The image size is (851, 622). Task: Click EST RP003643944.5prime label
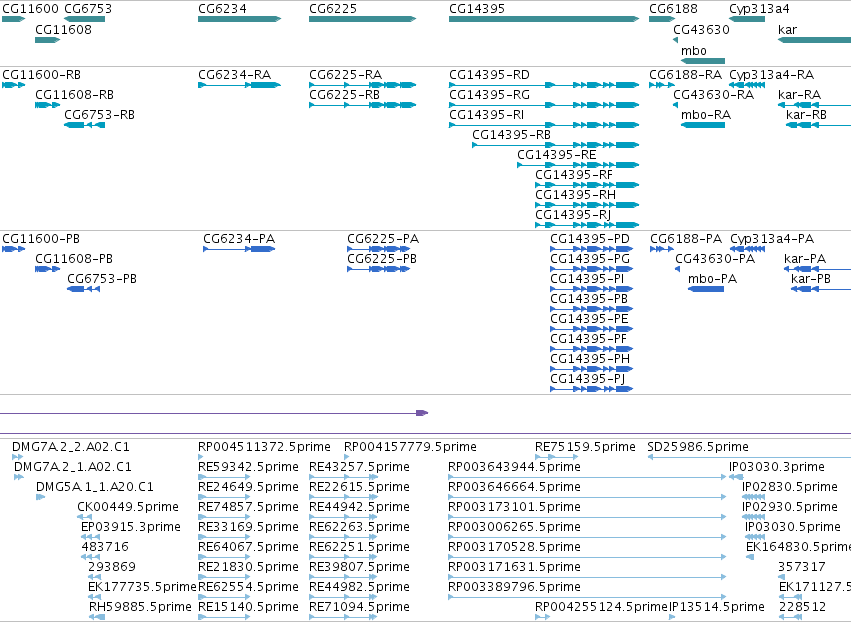[x=515, y=467]
